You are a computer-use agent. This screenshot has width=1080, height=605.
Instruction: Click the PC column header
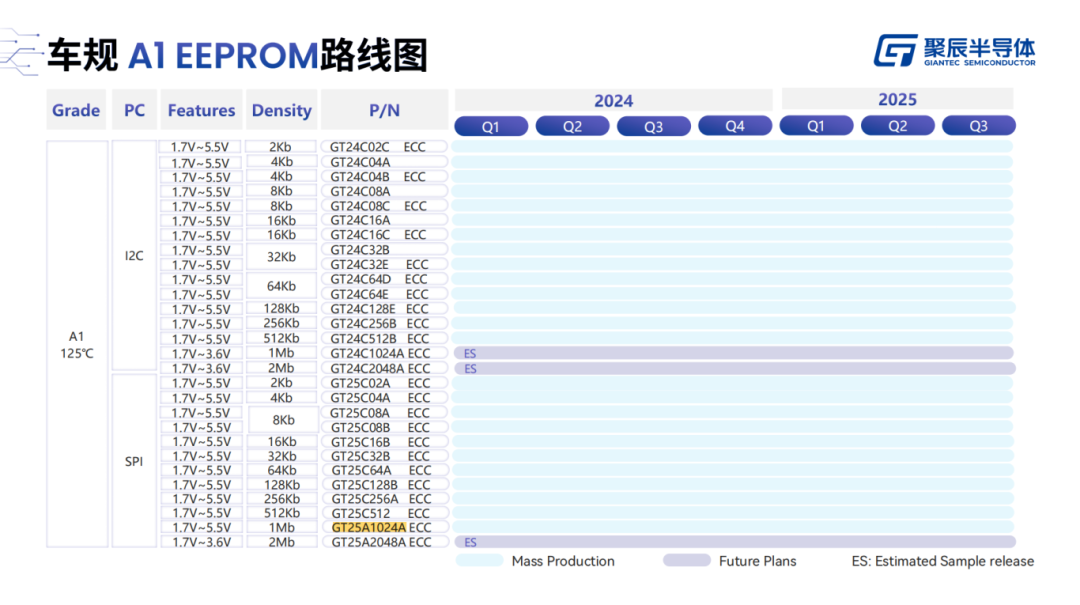pos(134,110)
